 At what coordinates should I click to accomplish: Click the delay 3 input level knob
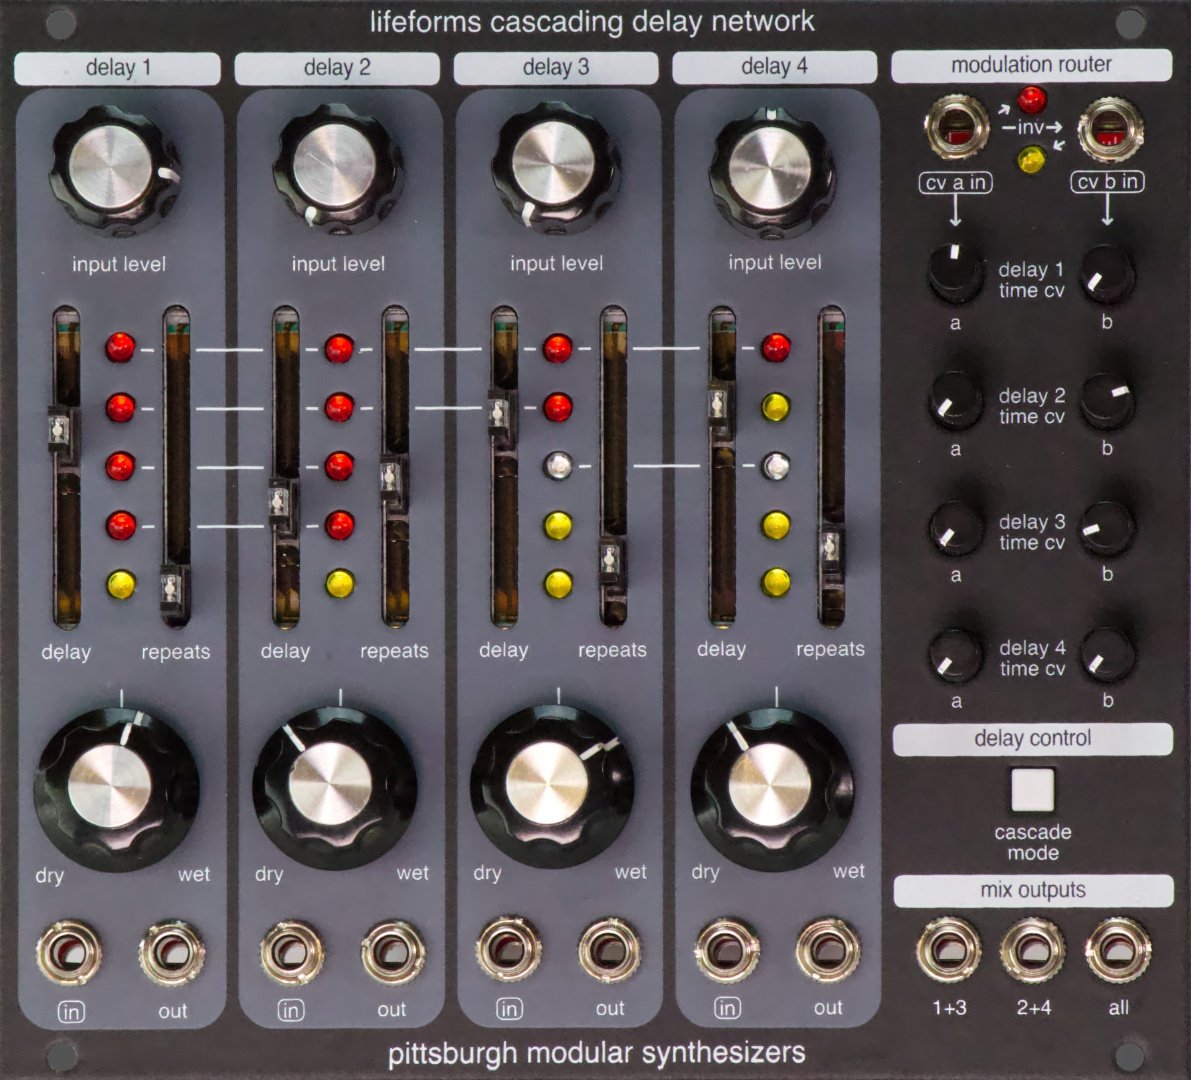(x=555, y=166)
